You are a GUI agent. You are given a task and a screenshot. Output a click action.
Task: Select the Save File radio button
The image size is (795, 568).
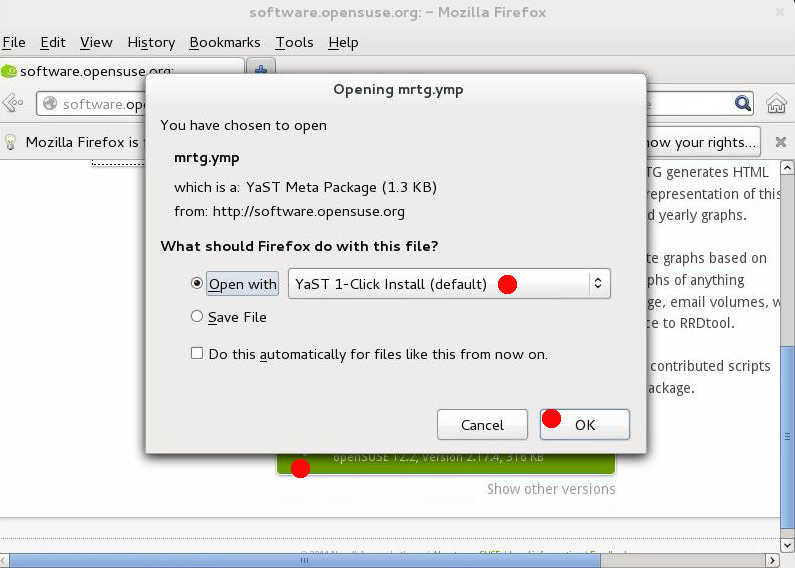197,316
